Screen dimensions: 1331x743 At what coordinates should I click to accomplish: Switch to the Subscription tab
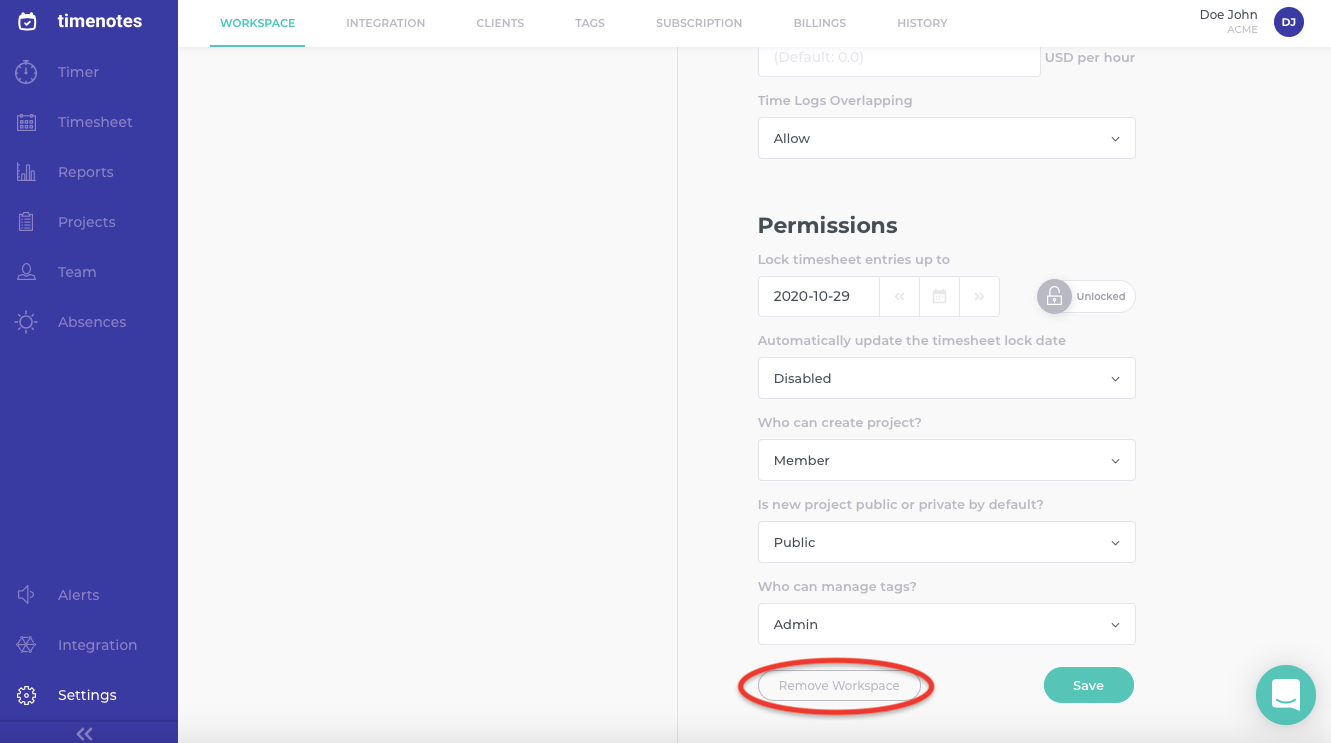point(699,23)
